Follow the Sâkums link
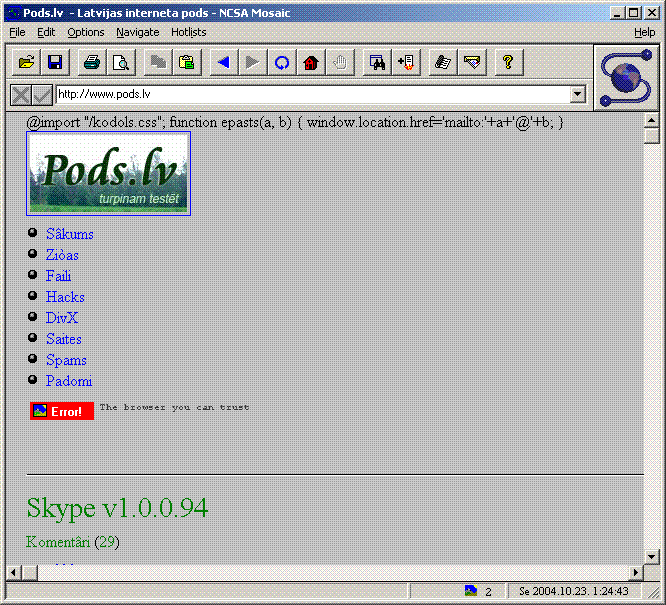 70,234
